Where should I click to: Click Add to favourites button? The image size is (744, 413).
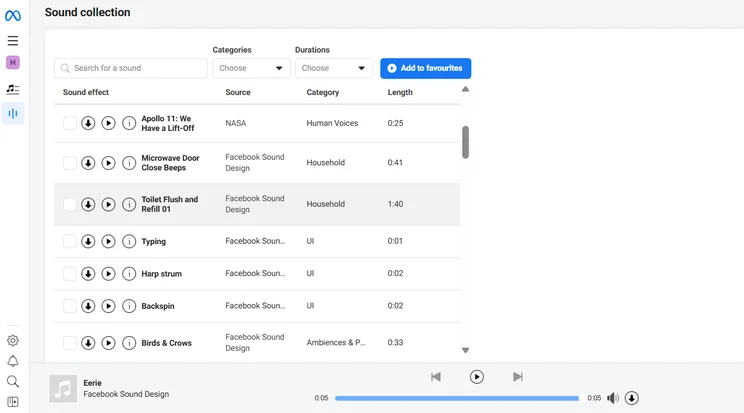426,68
